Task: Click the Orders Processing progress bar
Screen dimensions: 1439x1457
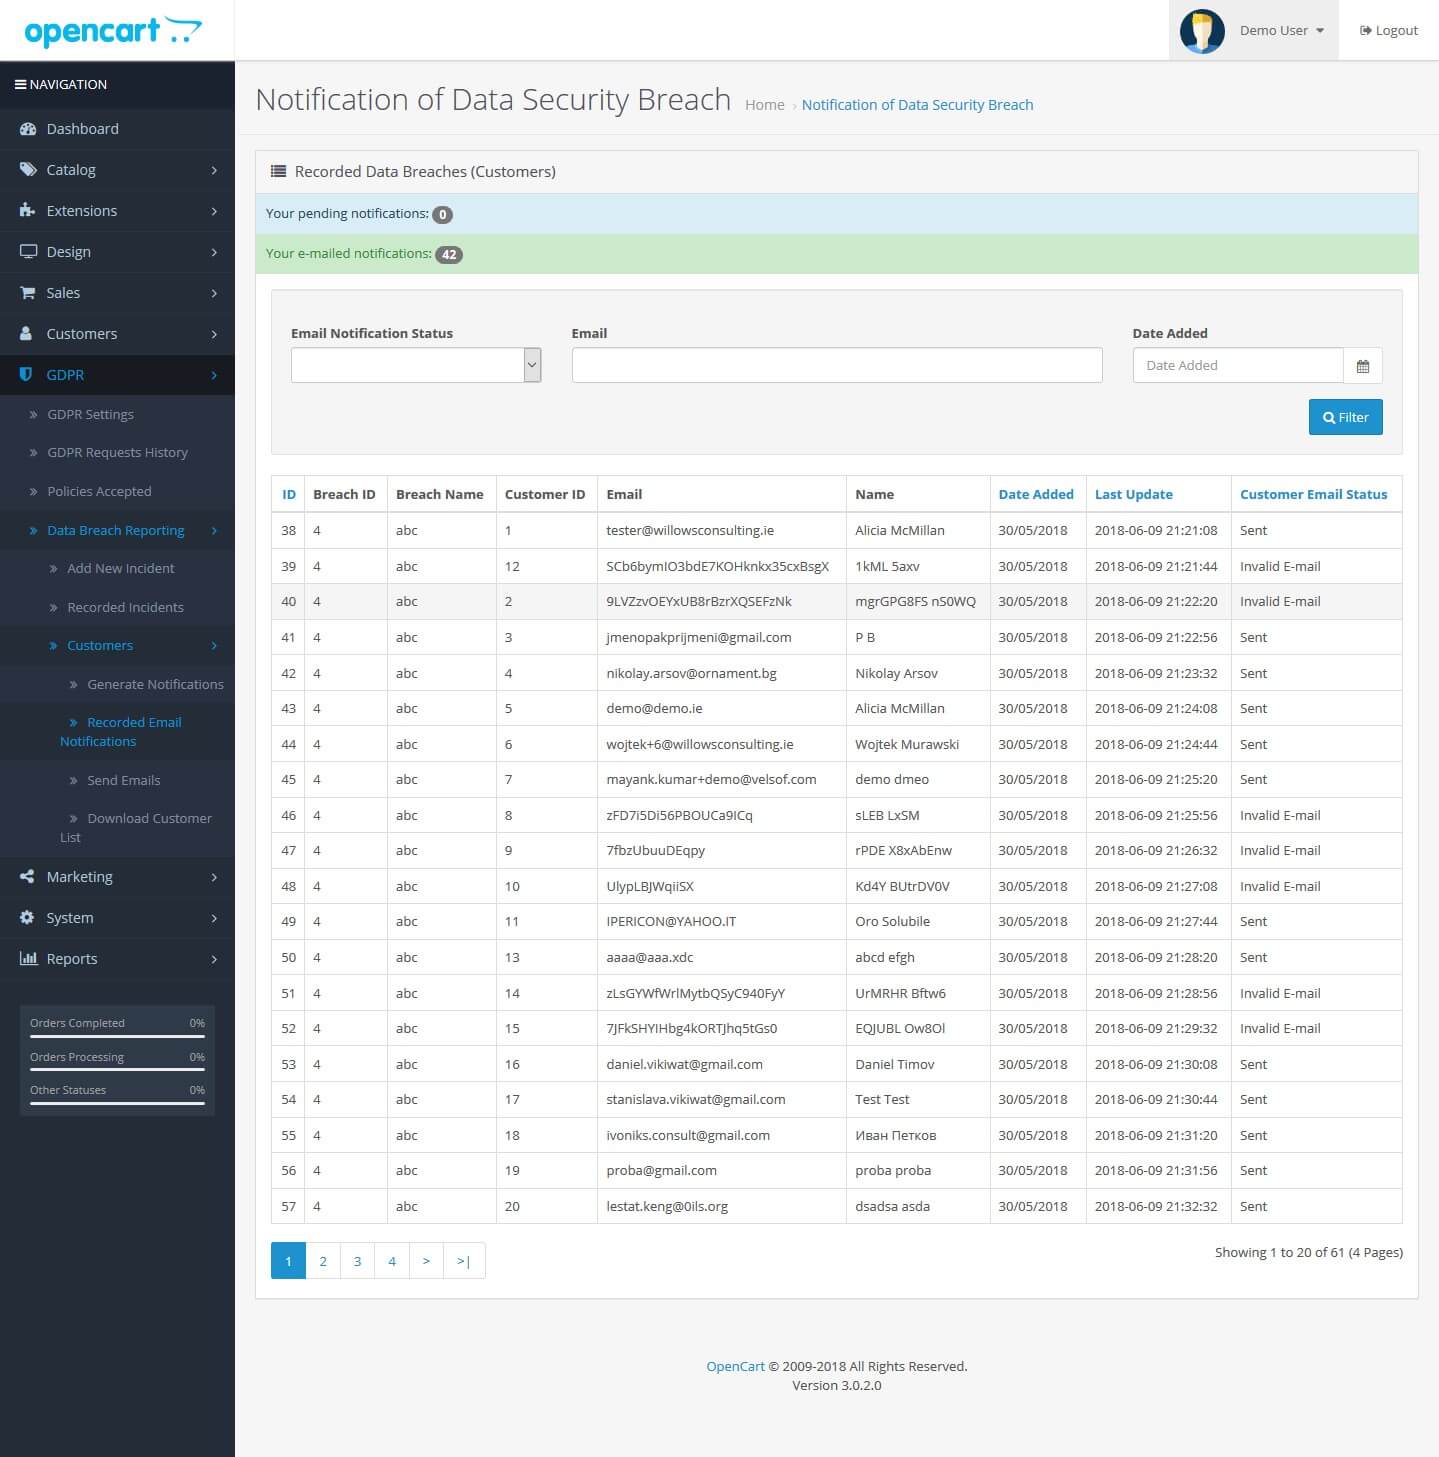Action: click(117, 1070)
